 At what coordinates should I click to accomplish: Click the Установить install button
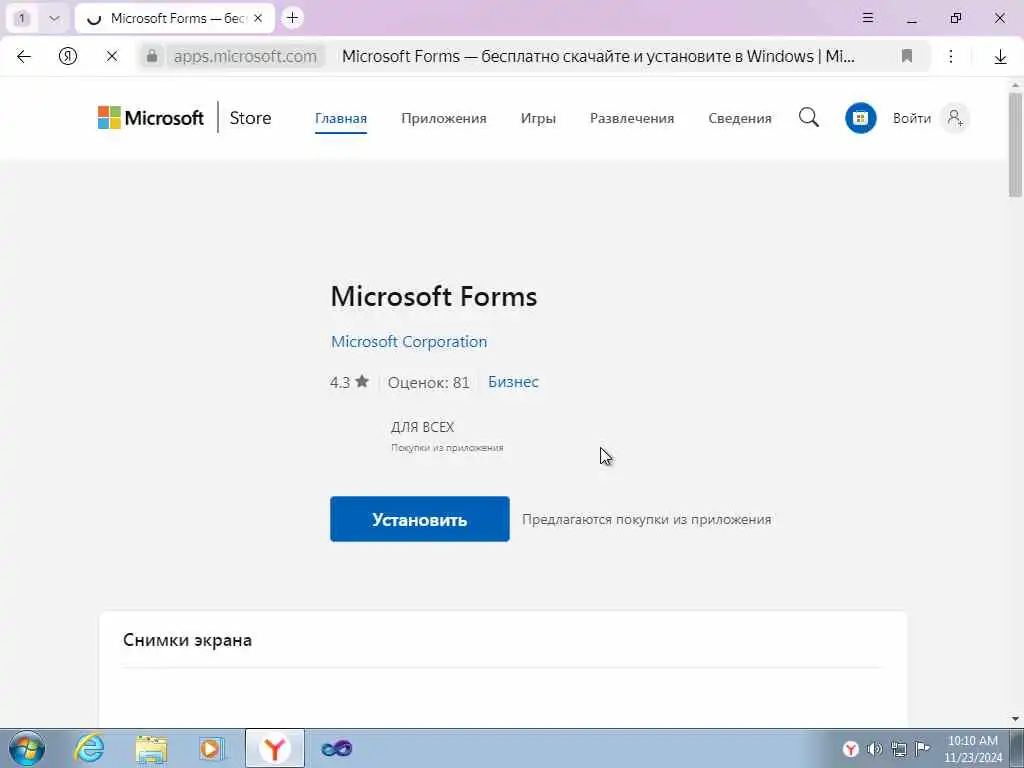(x=420, y=519)
